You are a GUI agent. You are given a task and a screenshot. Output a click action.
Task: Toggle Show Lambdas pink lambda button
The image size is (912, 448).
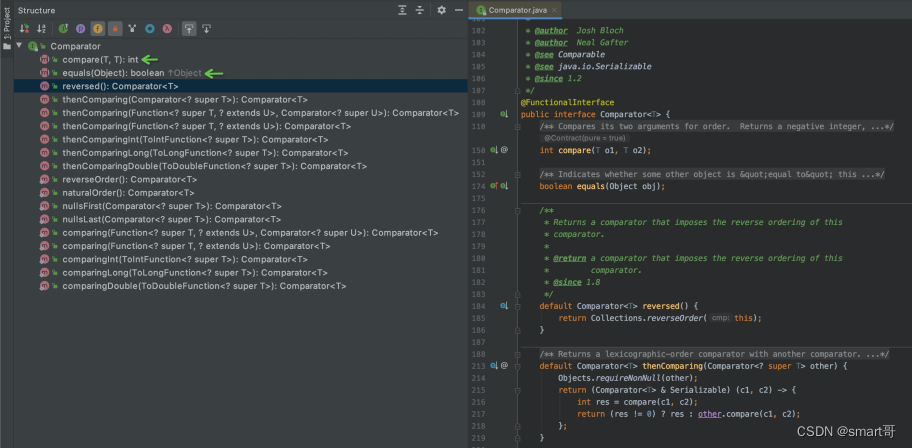tap(167, 29)
